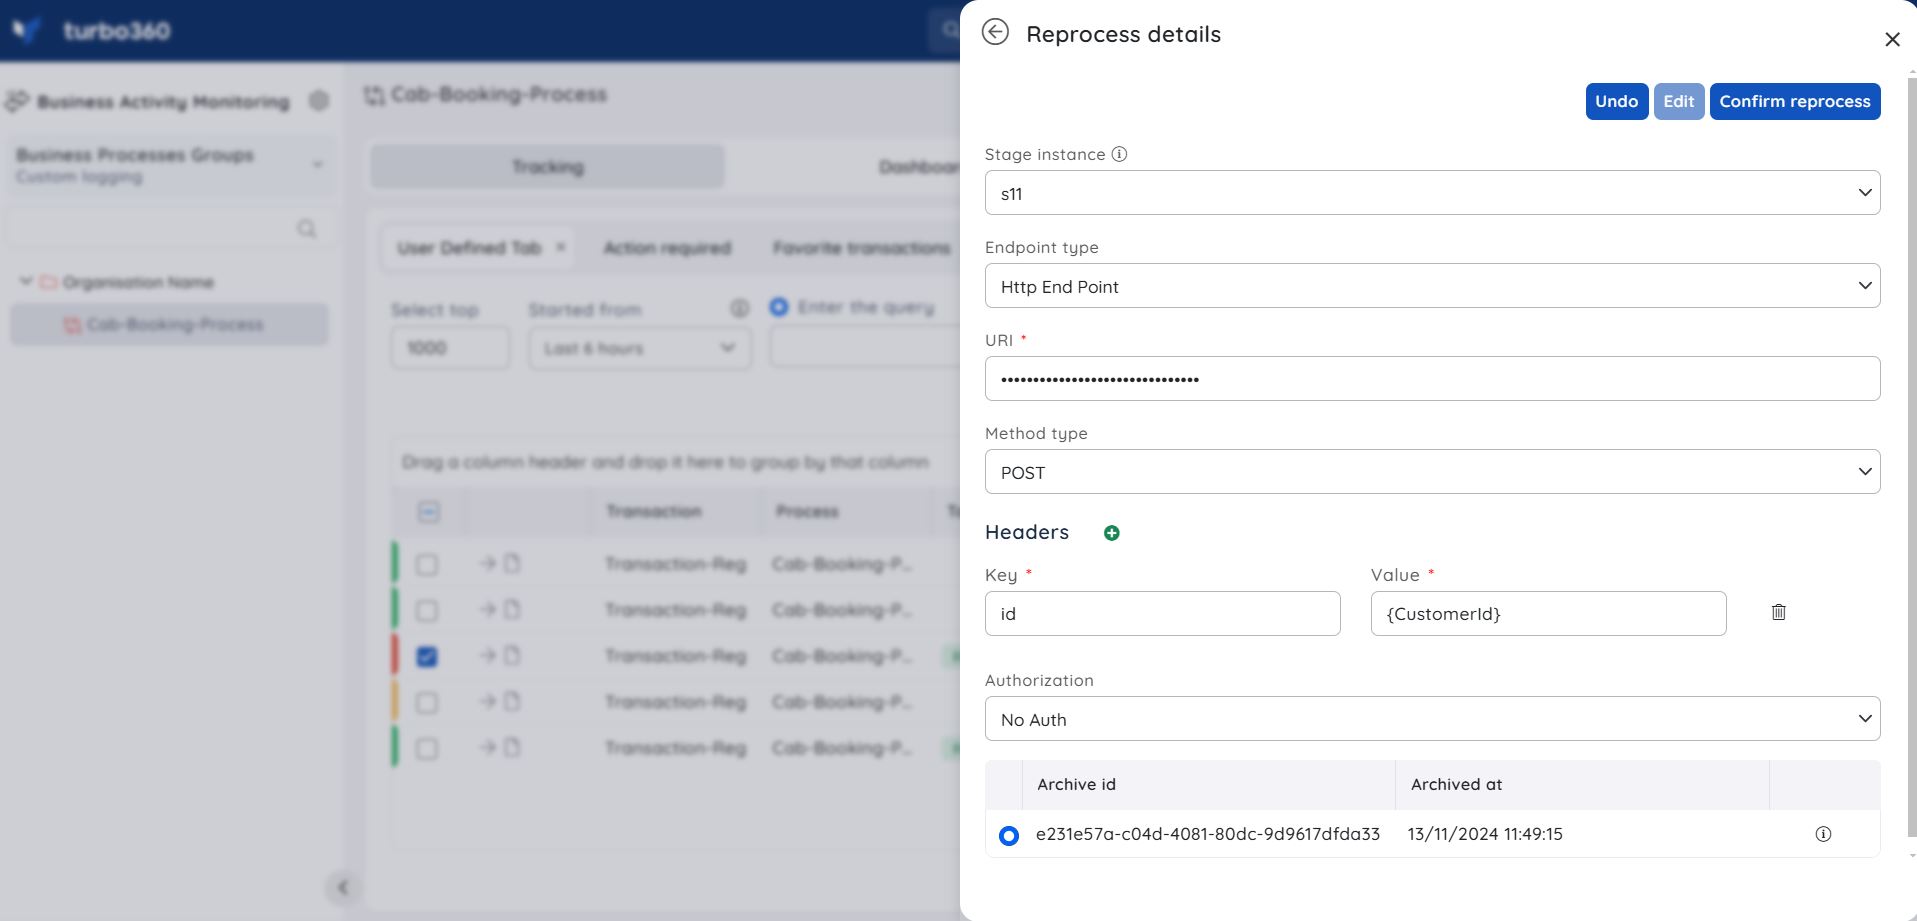Open the Business Processes Groups dropdown

point(170,165)
